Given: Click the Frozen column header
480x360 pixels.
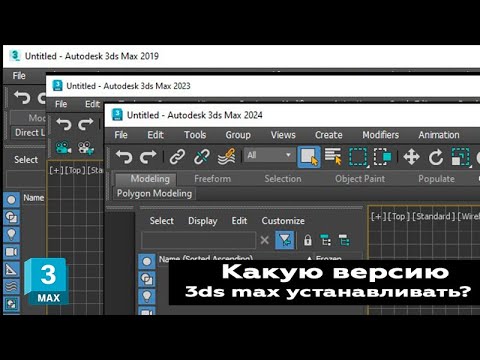Looking at the screenshot, I should [329, 258].
